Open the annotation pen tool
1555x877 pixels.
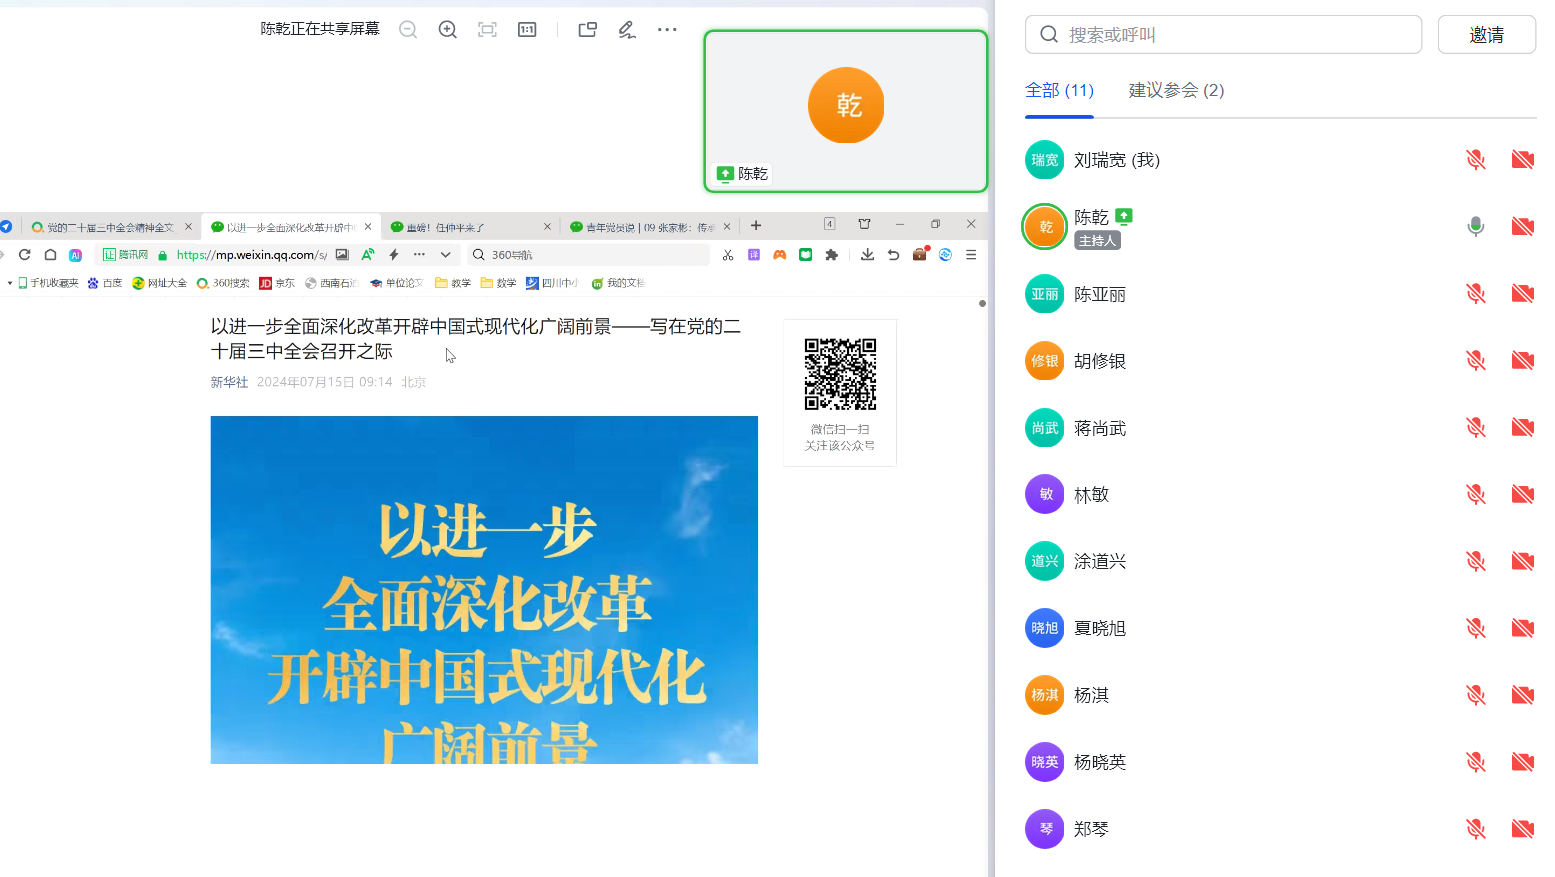click(627, 30)
